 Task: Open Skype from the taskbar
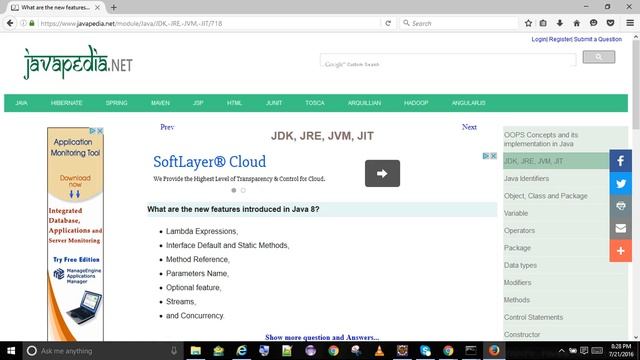point(425,351)
